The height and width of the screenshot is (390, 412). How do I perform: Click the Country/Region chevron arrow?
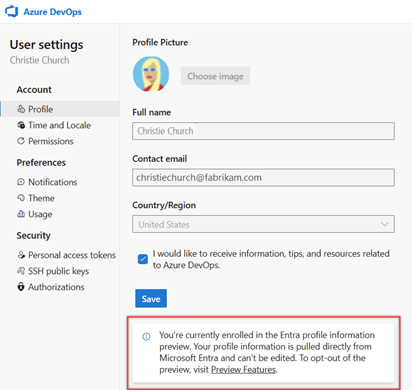pyautogui.click(x=385, y=224)
